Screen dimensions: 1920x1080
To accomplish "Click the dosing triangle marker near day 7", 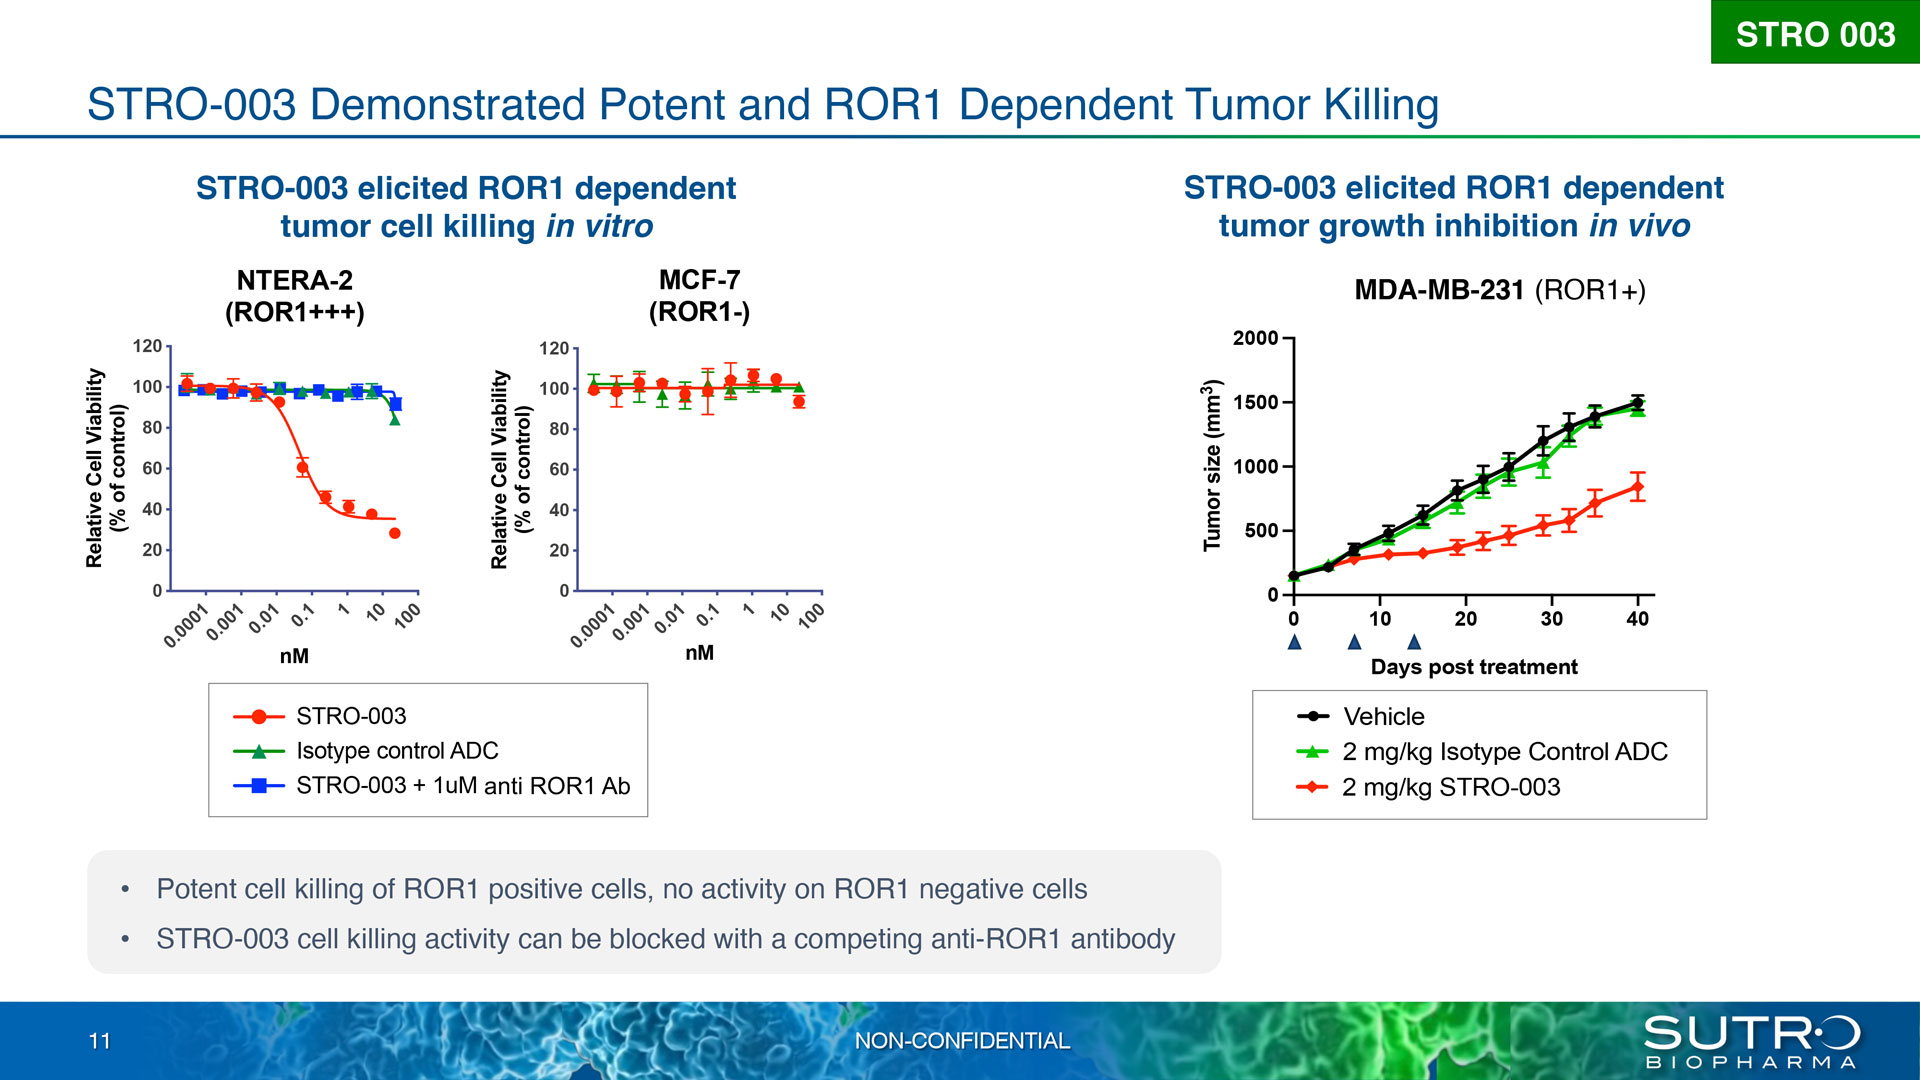I will [1354, 642].
